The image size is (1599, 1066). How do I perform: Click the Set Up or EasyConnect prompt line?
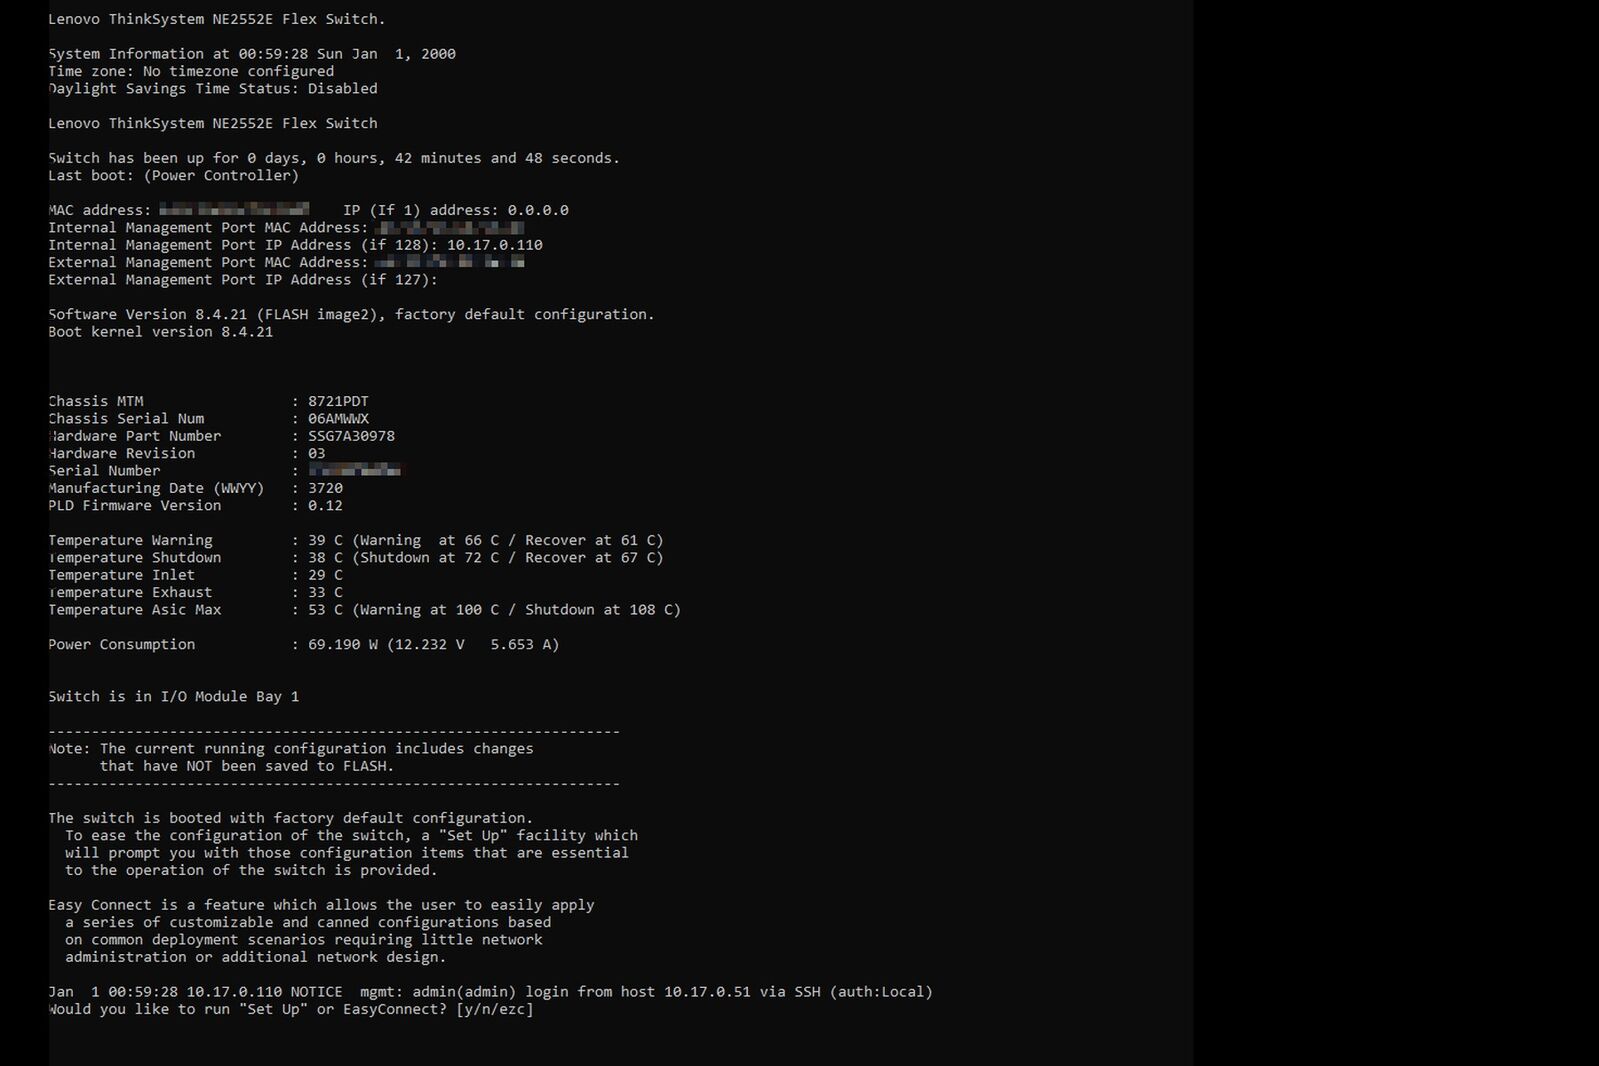tap(291, 1009)
